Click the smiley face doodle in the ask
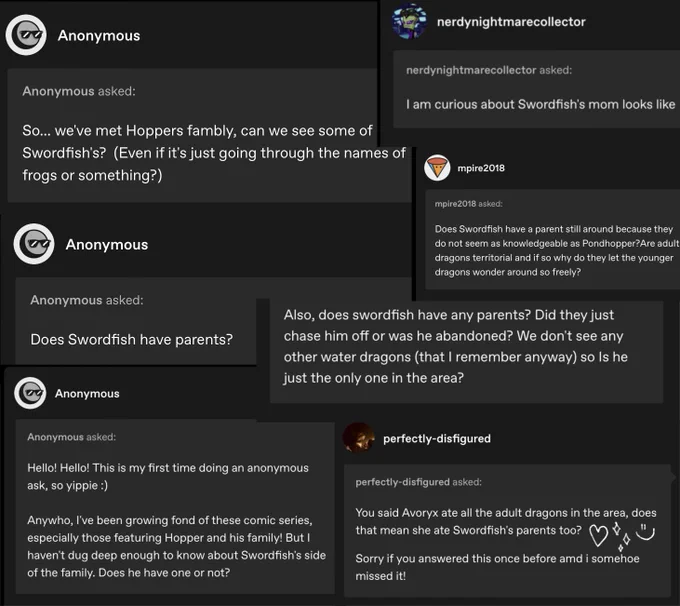Screen dimensions: 680x606 (645, 533)
